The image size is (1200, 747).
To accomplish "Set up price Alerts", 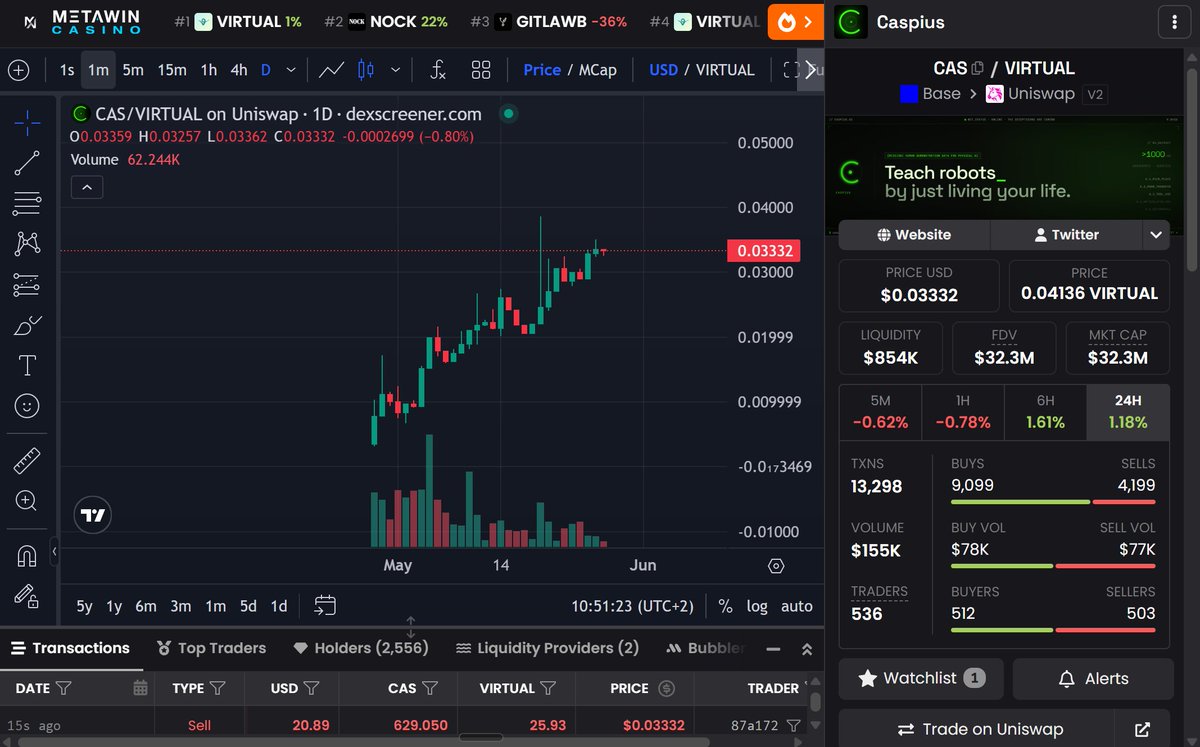I will [x=1093, y=678].
